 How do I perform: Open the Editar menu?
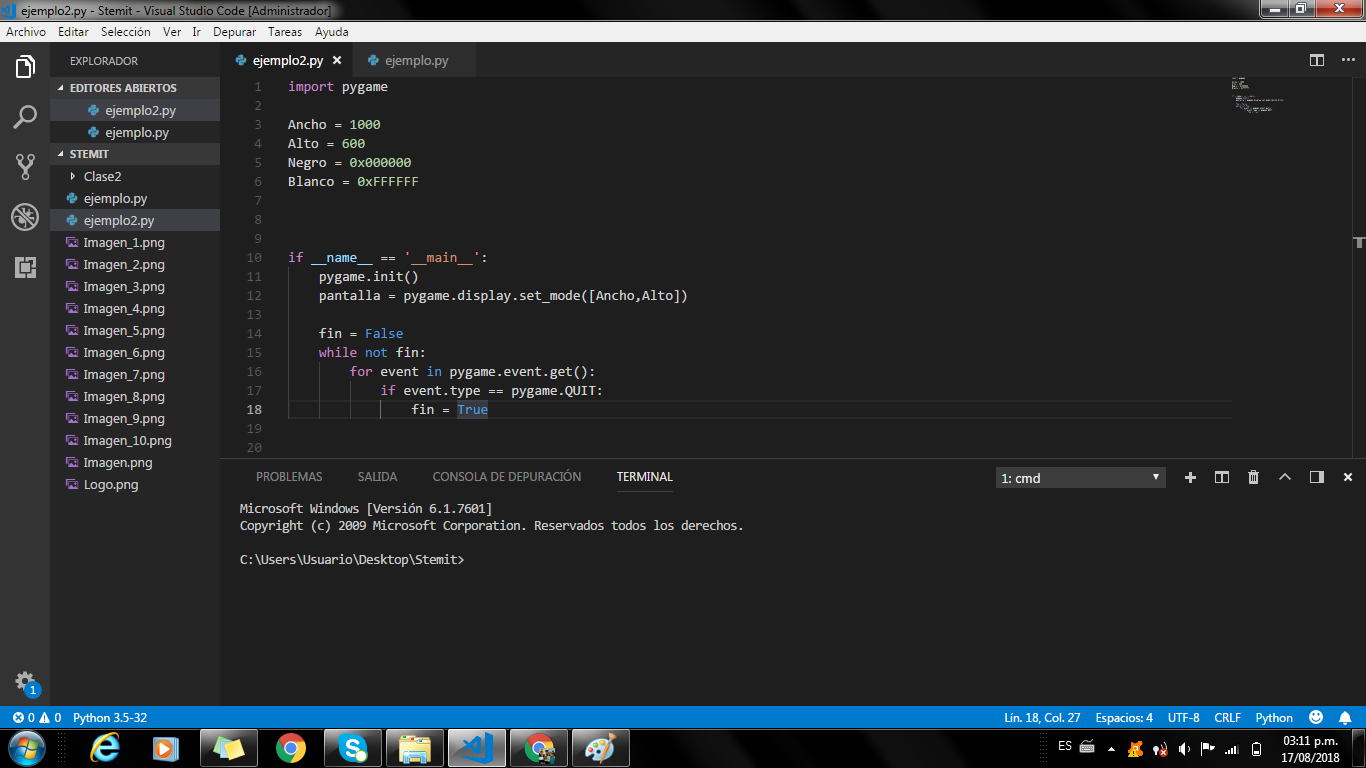pyautogui.click(x=74, y=32)
